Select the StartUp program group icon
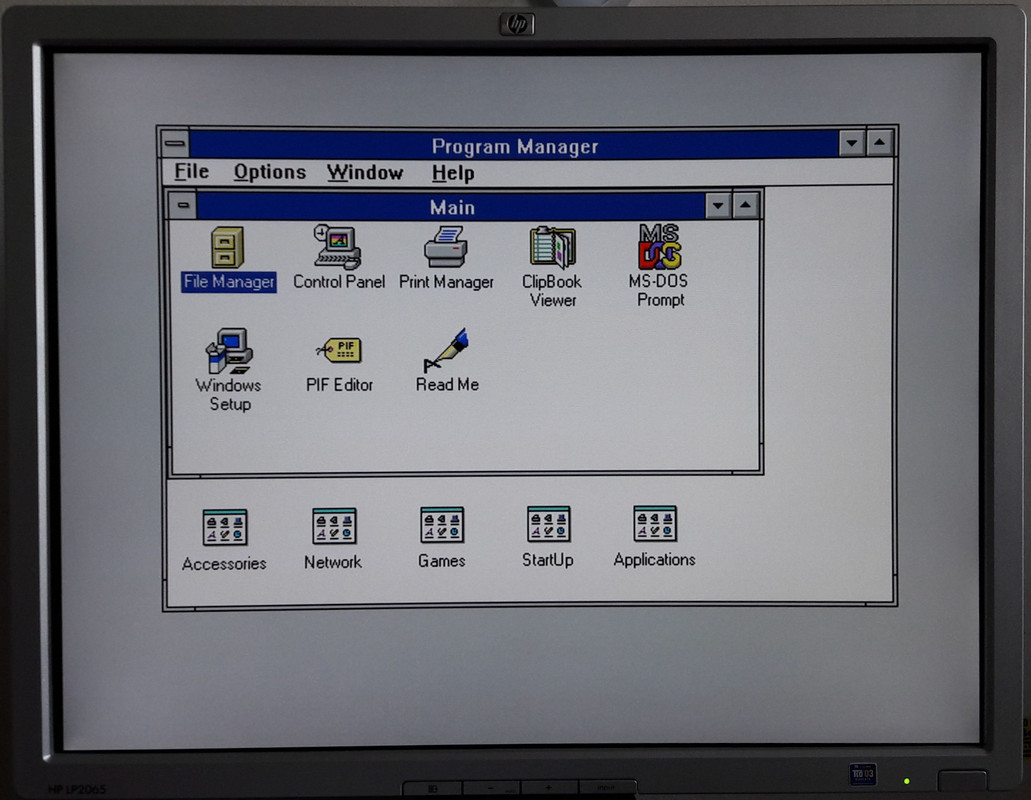Image resolution: width=1031 pixels, height=800 pixels. pos(548,524)
